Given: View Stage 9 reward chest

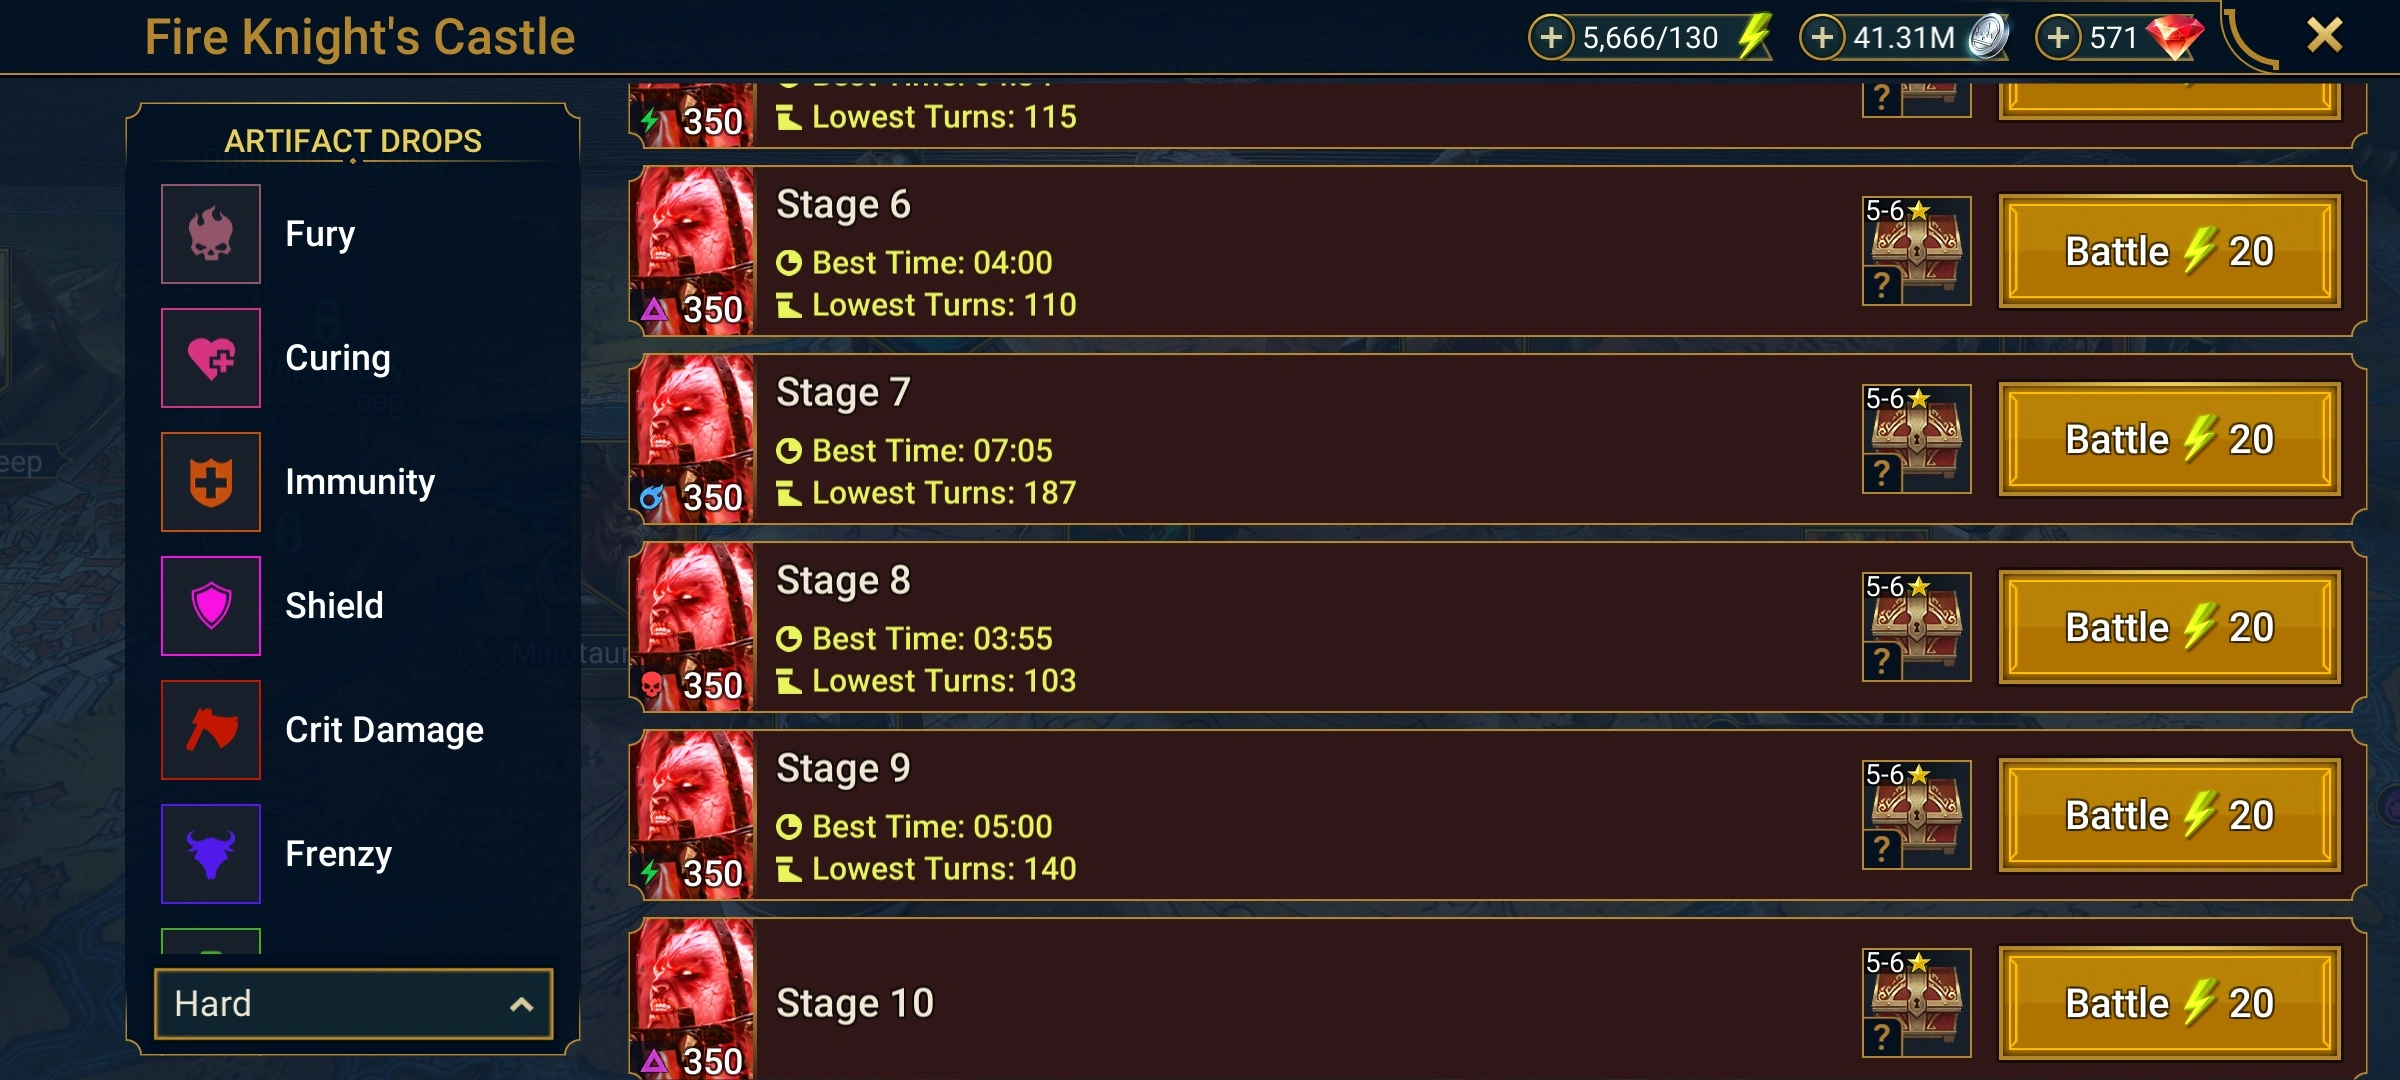Looking at the screenshot, I should click(x=1916, y=815).
